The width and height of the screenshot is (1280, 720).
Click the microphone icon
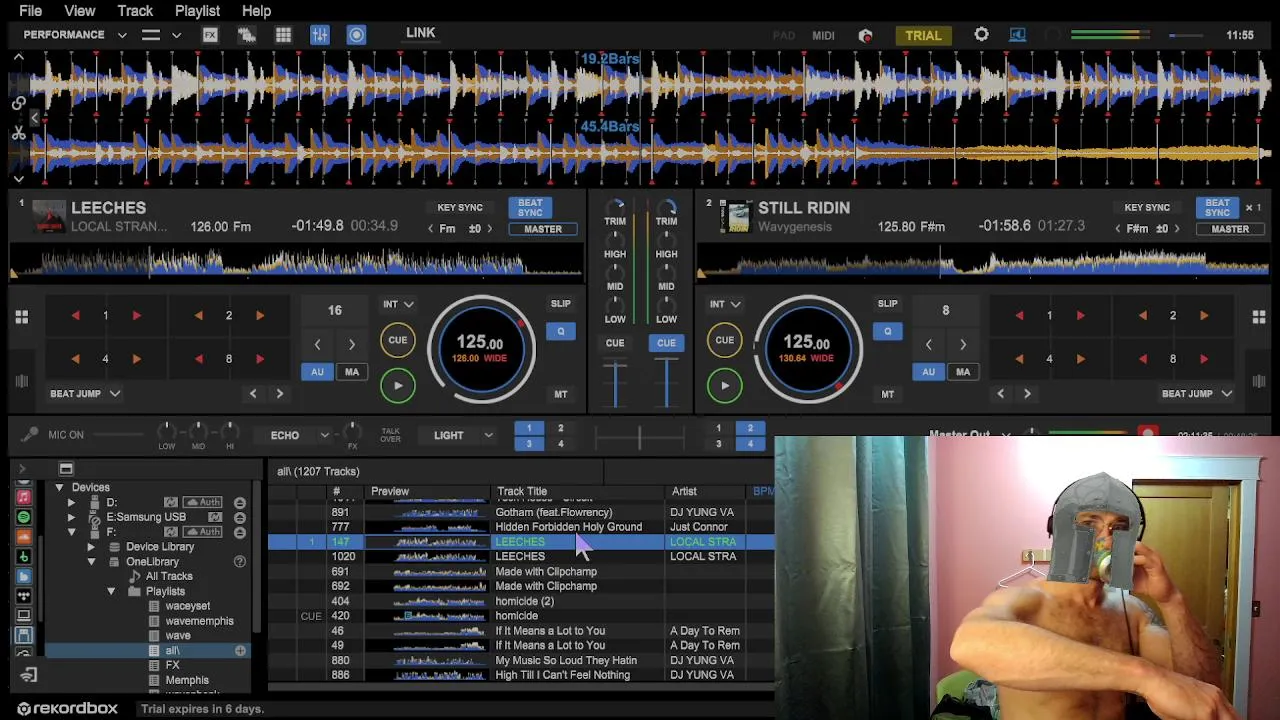coord(30,435)
